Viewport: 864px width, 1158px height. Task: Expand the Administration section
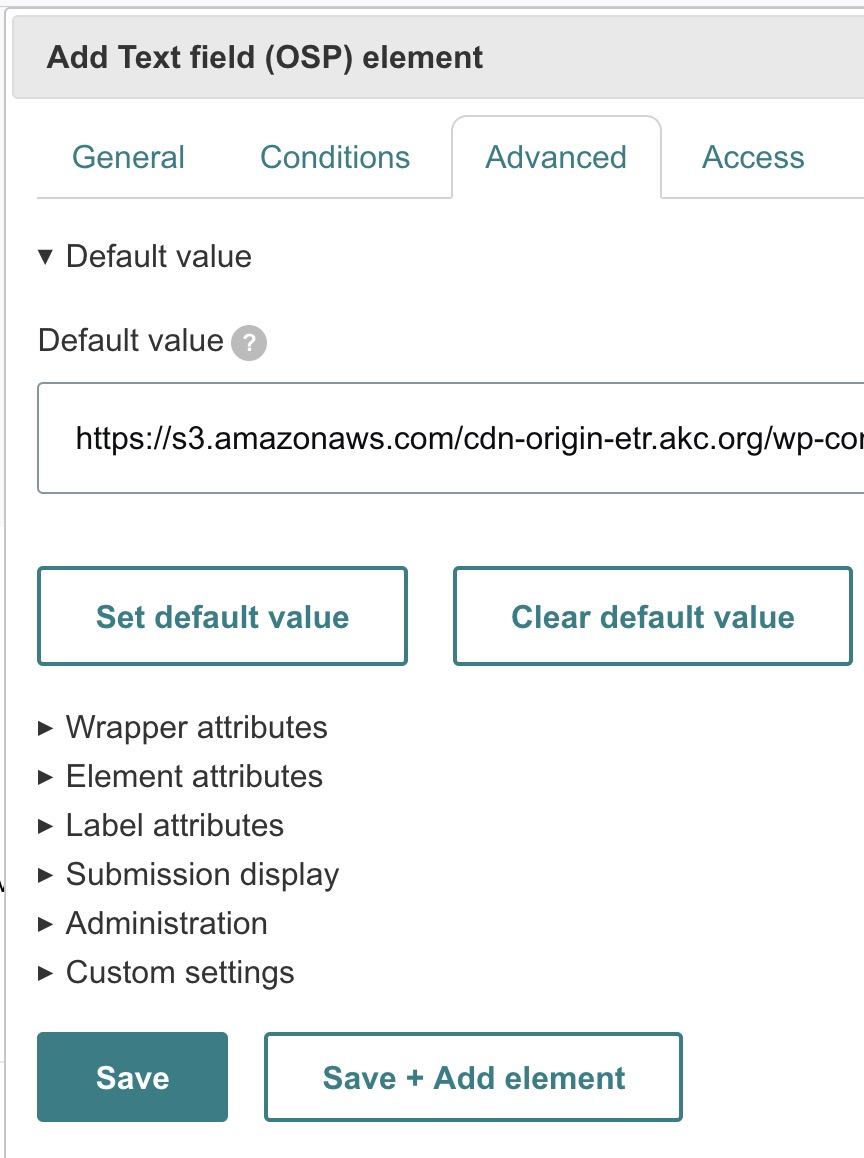[166, 923]
